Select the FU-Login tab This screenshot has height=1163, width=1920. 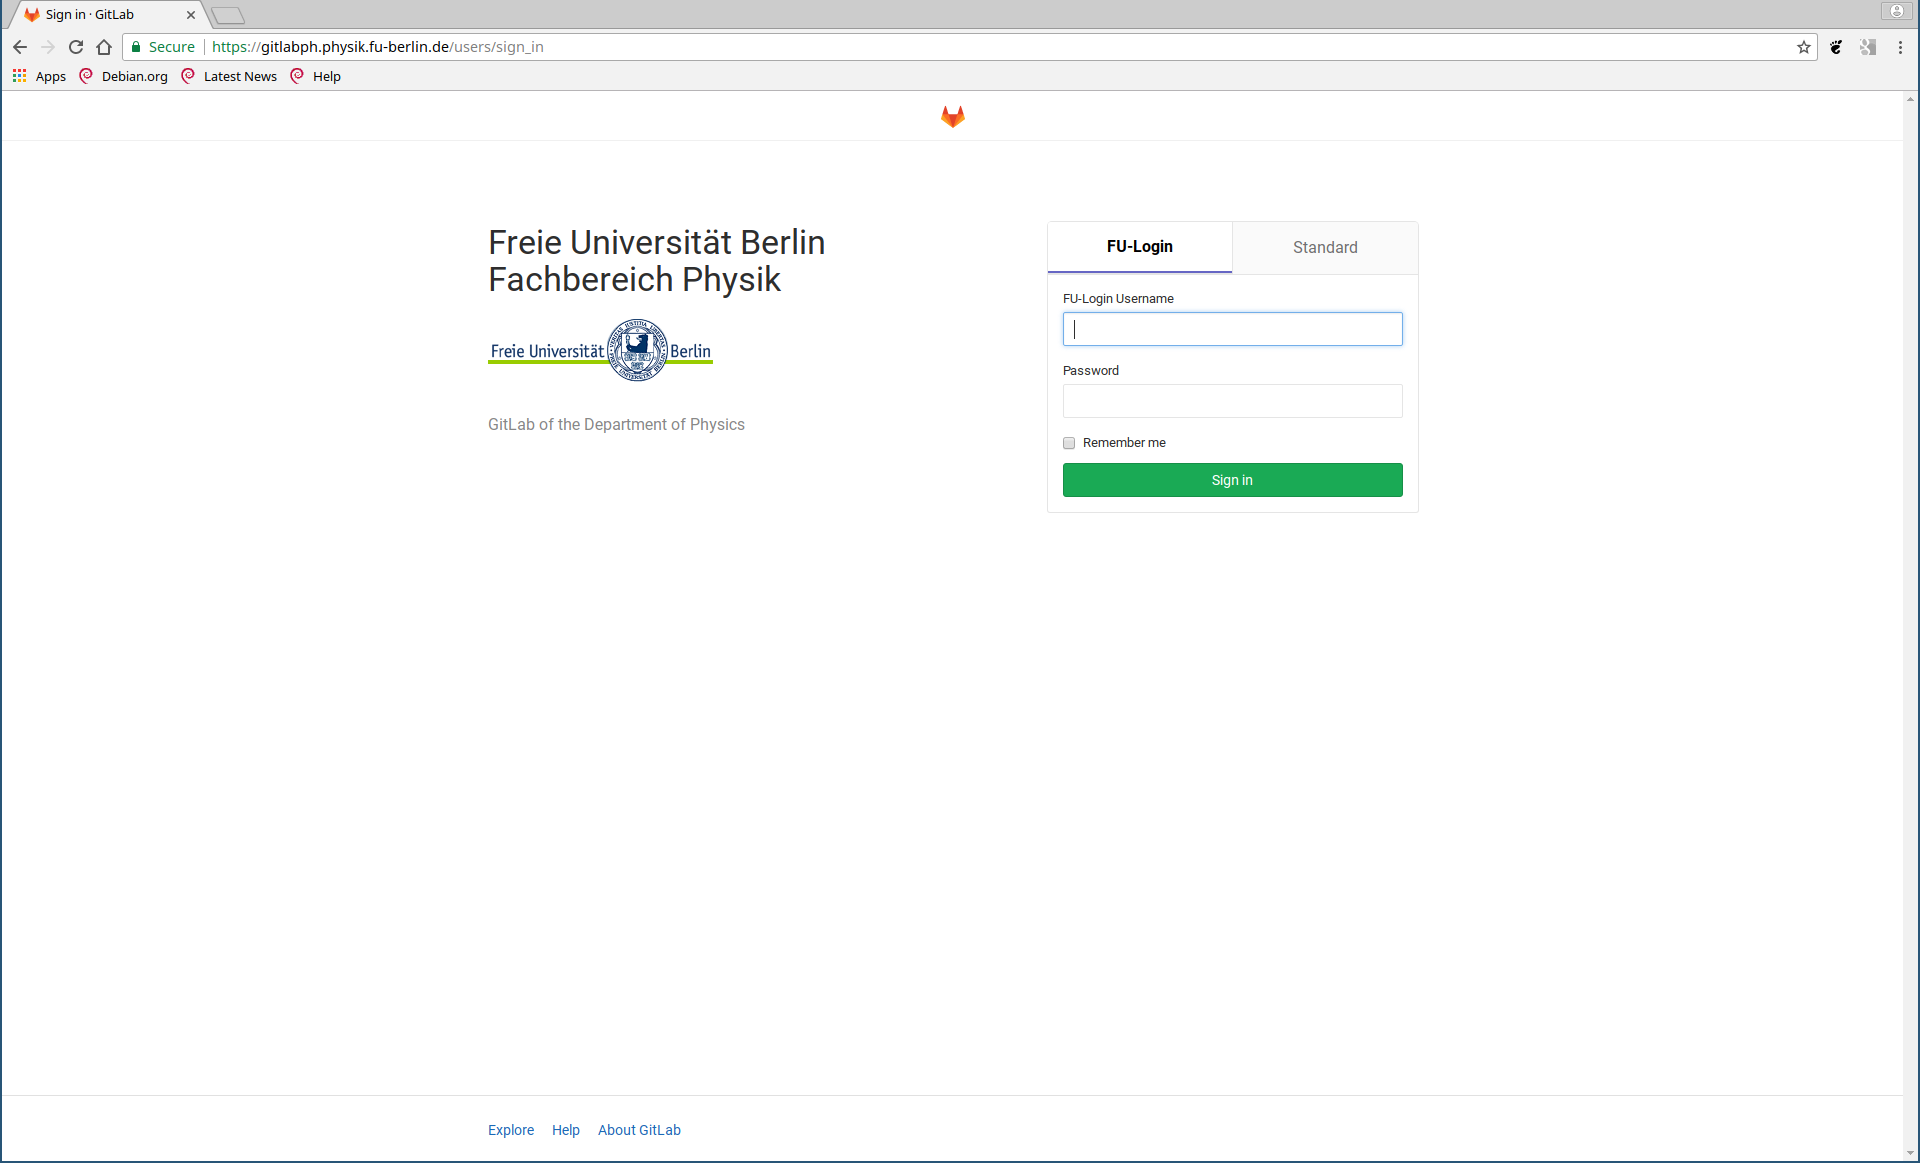click(1139, 247)
